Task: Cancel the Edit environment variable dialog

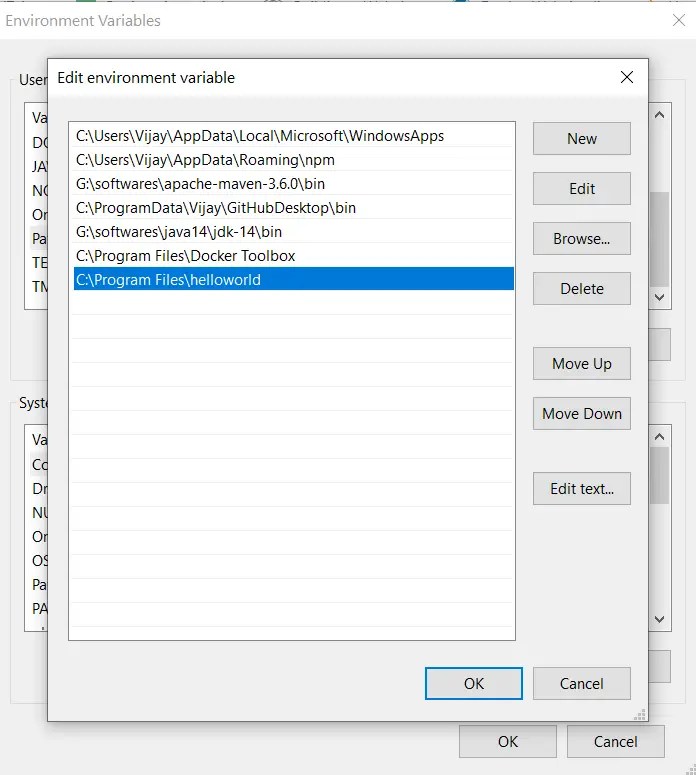Action: (x=581, y=684)
